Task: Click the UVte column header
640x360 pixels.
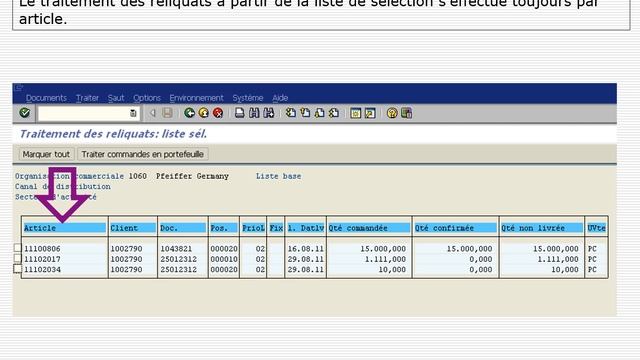Action: [x=596, y=228]
